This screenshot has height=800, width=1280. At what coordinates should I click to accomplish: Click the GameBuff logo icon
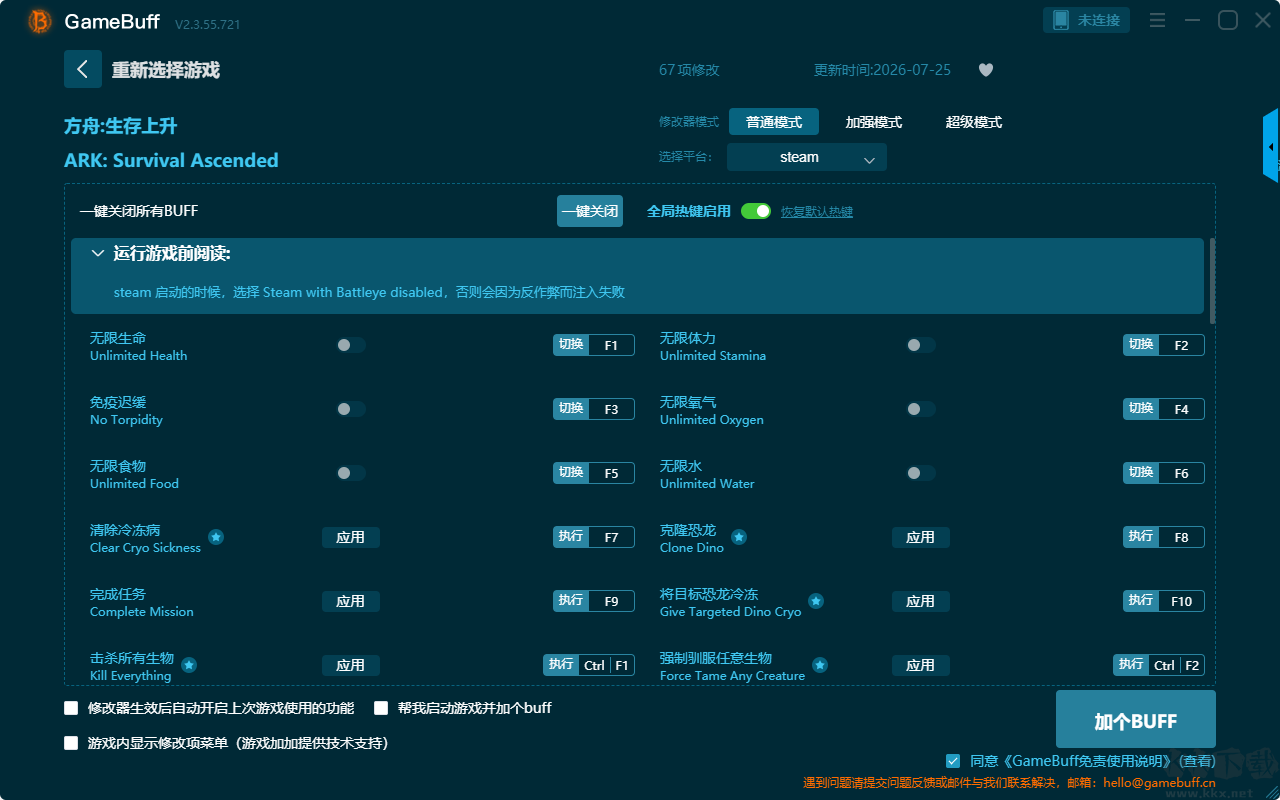[40, 21]
